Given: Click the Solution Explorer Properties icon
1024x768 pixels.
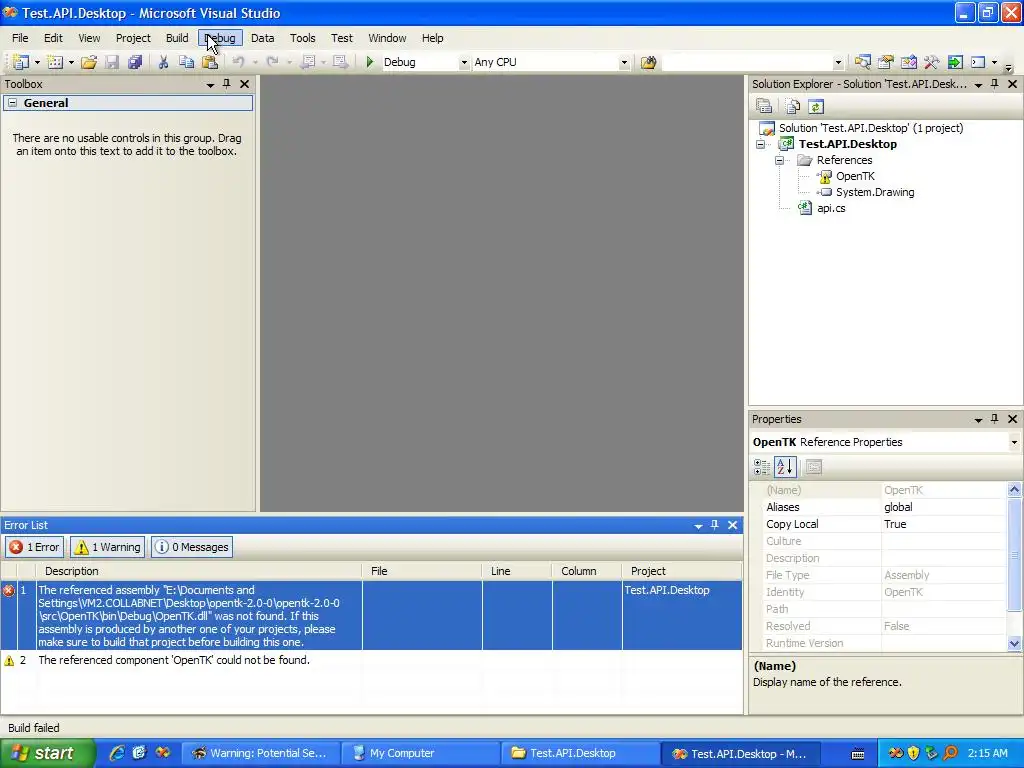Looking at the screenshot, I should tap(764, 106).
